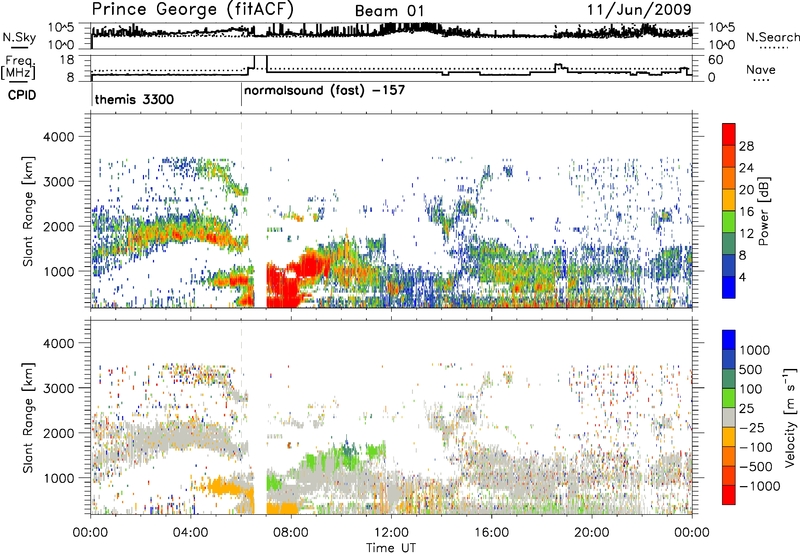Pick the red bottom segment of Velocity colorbar
The width and height of the screenshot is (800, 554).
729,495
